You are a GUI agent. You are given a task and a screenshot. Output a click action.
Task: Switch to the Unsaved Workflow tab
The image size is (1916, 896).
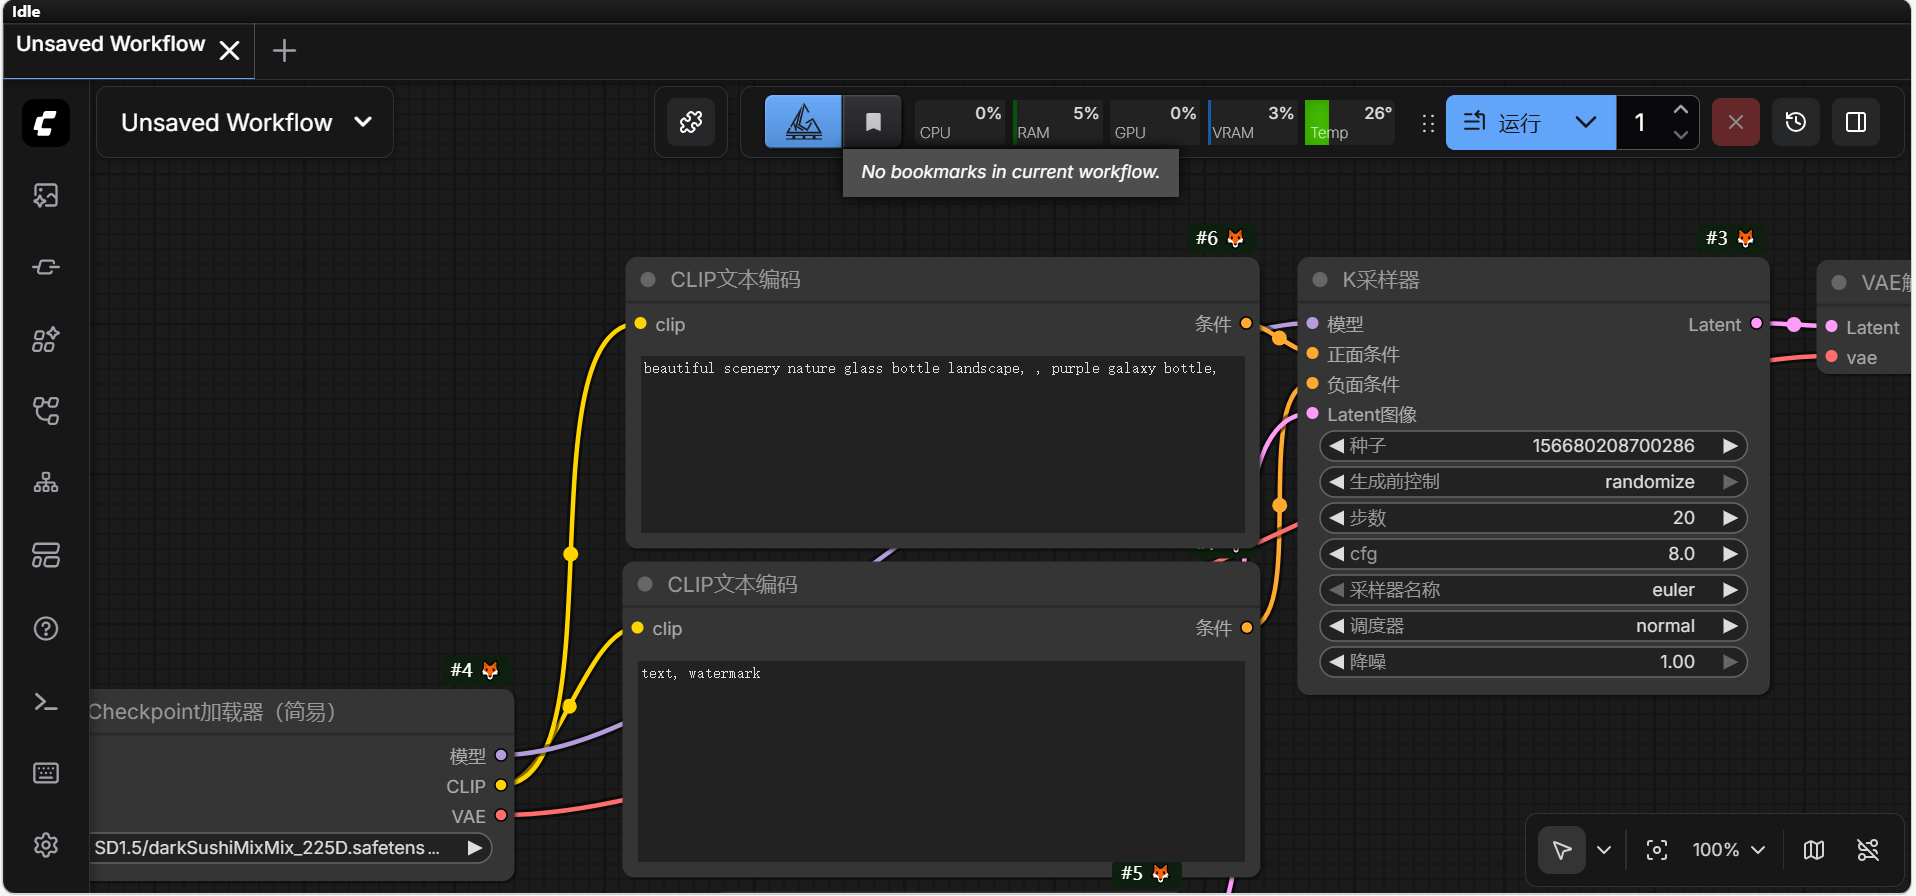click(x=110, y=45)
